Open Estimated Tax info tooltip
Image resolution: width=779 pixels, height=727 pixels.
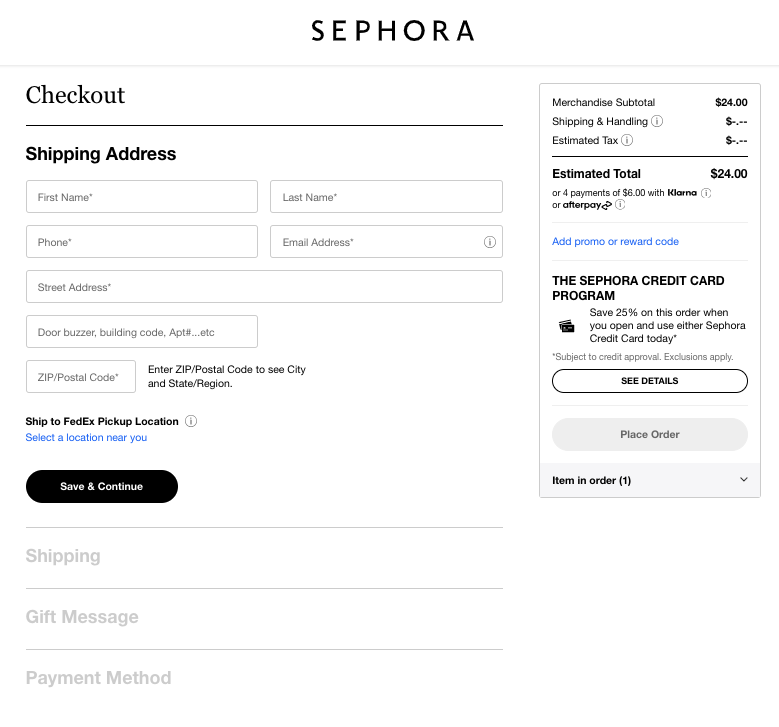pyautogui.click(x=627, y=141)
